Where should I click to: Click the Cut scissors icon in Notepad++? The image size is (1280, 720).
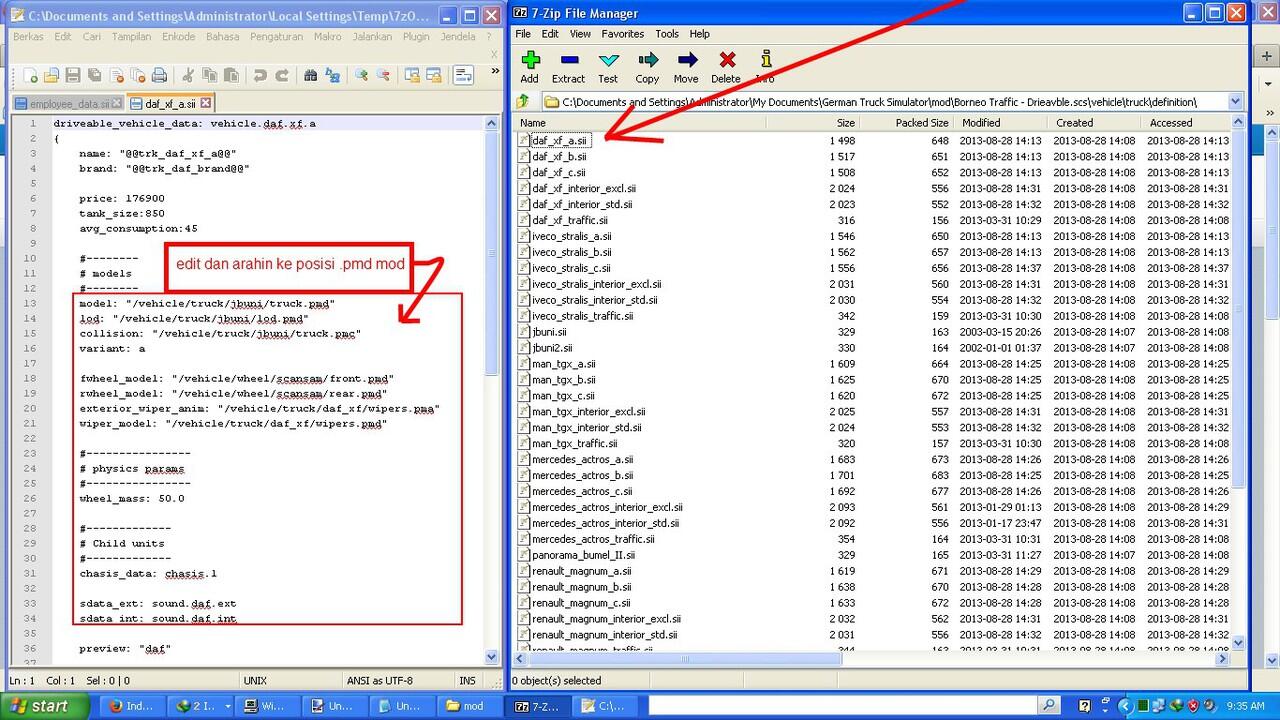click(x=186, y=75)
